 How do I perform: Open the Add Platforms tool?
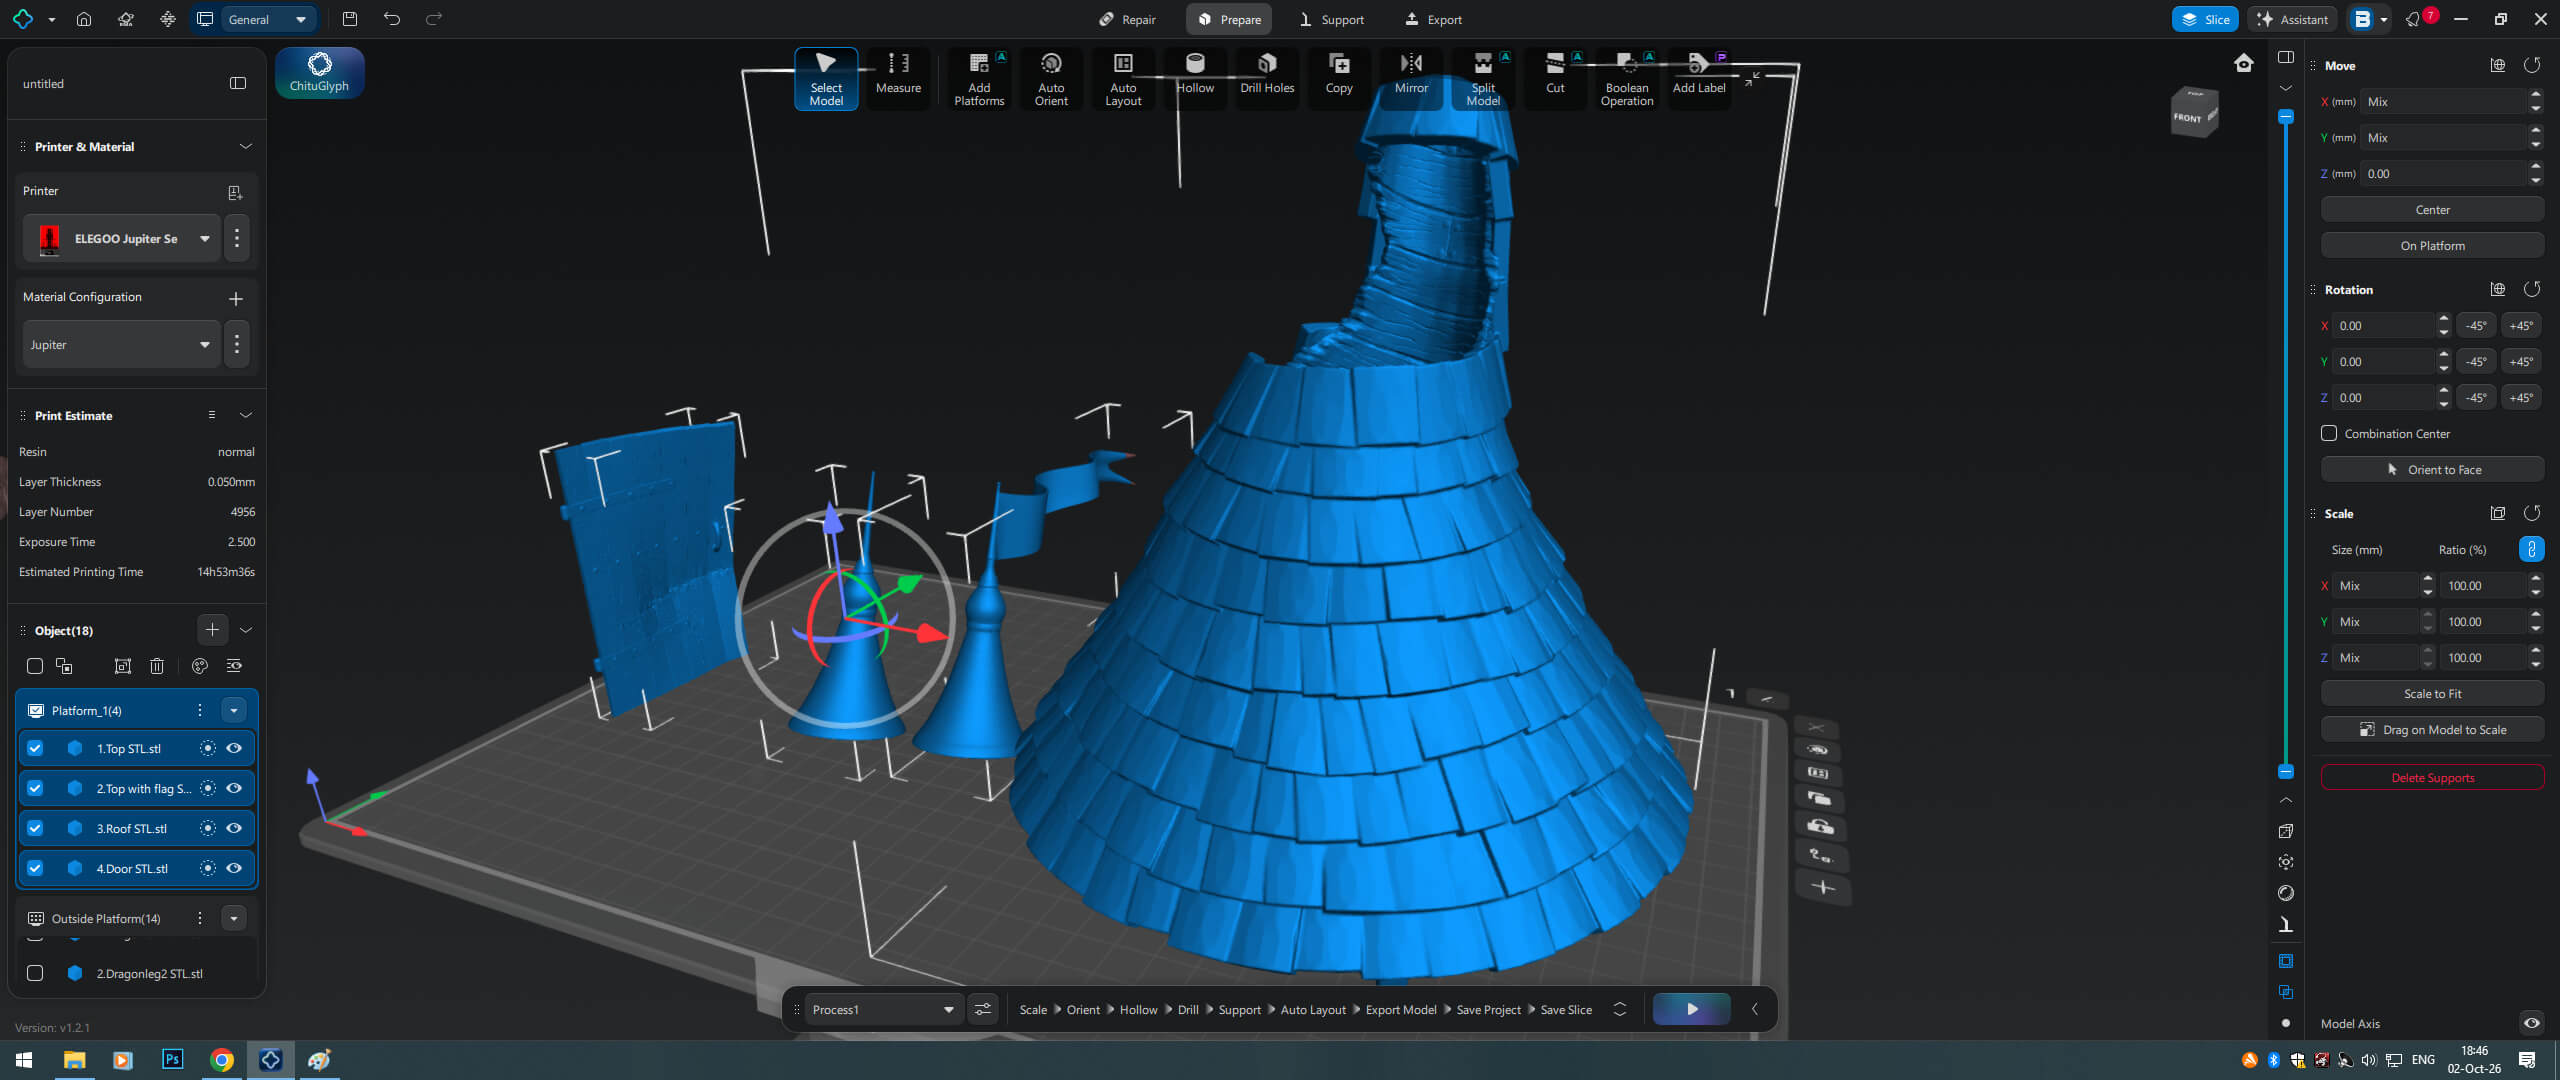(979, 78)
